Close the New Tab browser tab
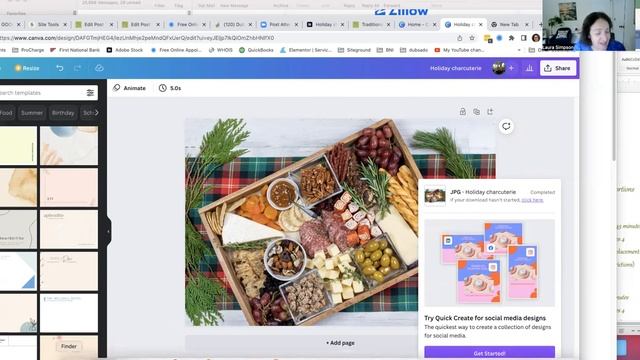640x360 pixels. pyautogui.click(x=527, y=24)
